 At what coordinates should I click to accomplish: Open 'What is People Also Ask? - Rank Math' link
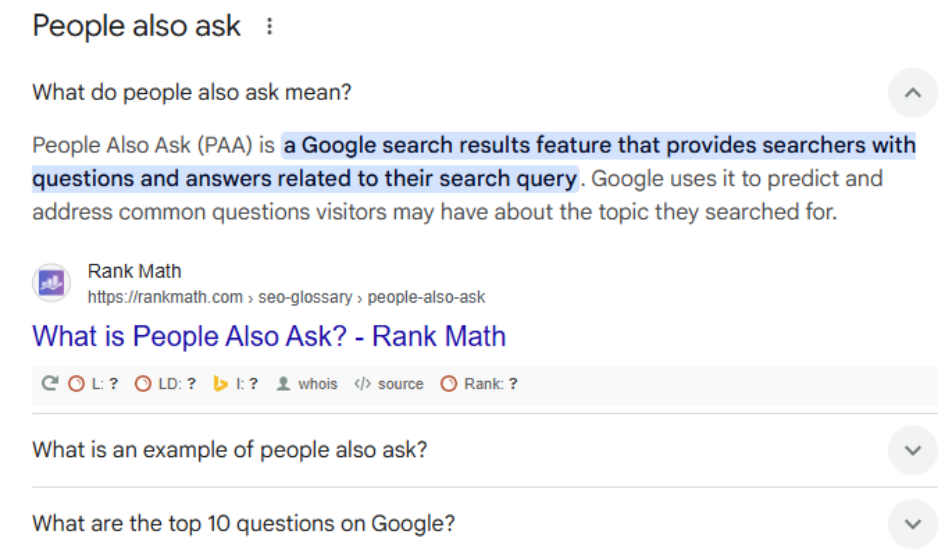tap(269, 336)
